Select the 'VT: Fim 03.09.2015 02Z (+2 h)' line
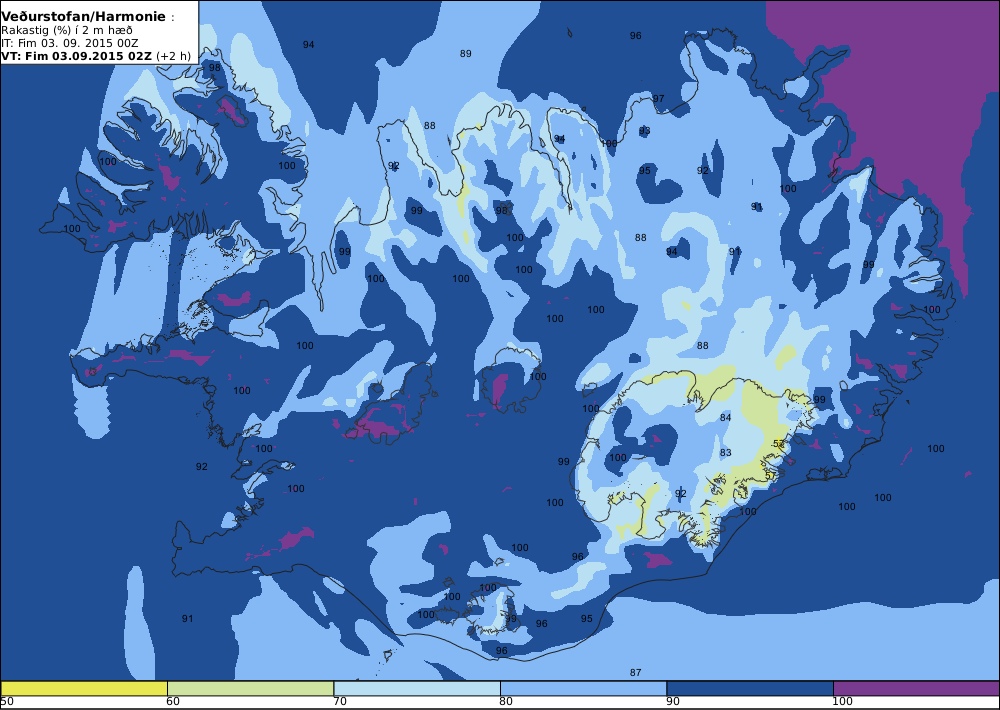Screen dimensions: 1000x710 [96, 55]
